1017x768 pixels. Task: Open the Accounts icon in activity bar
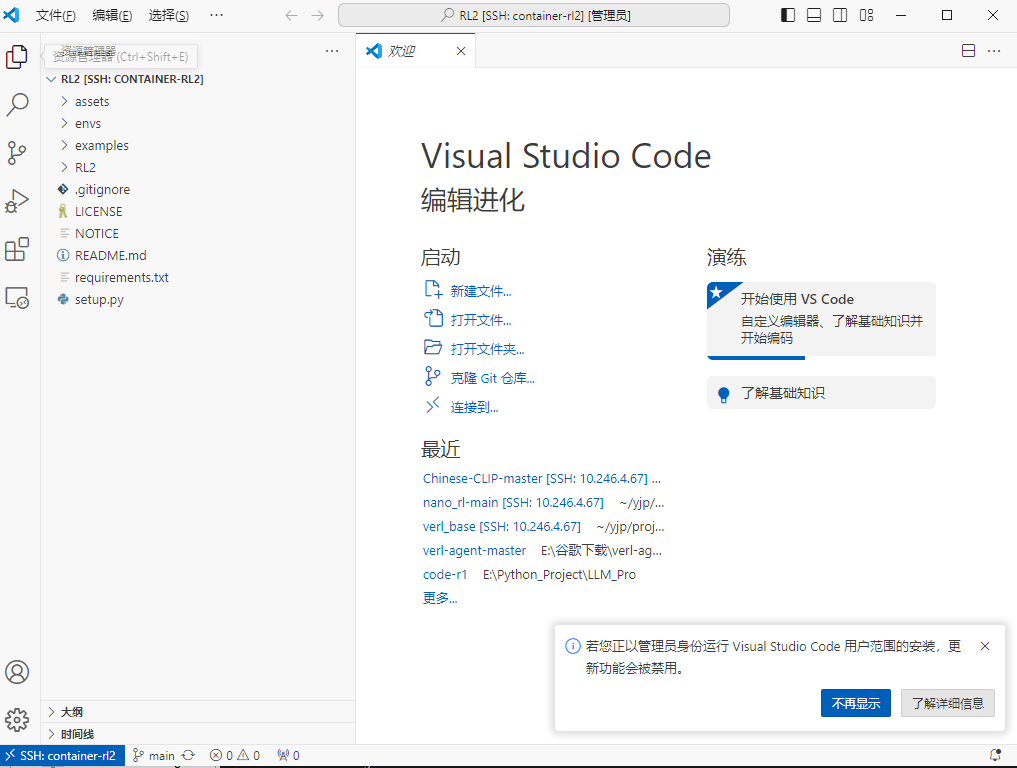17,672
